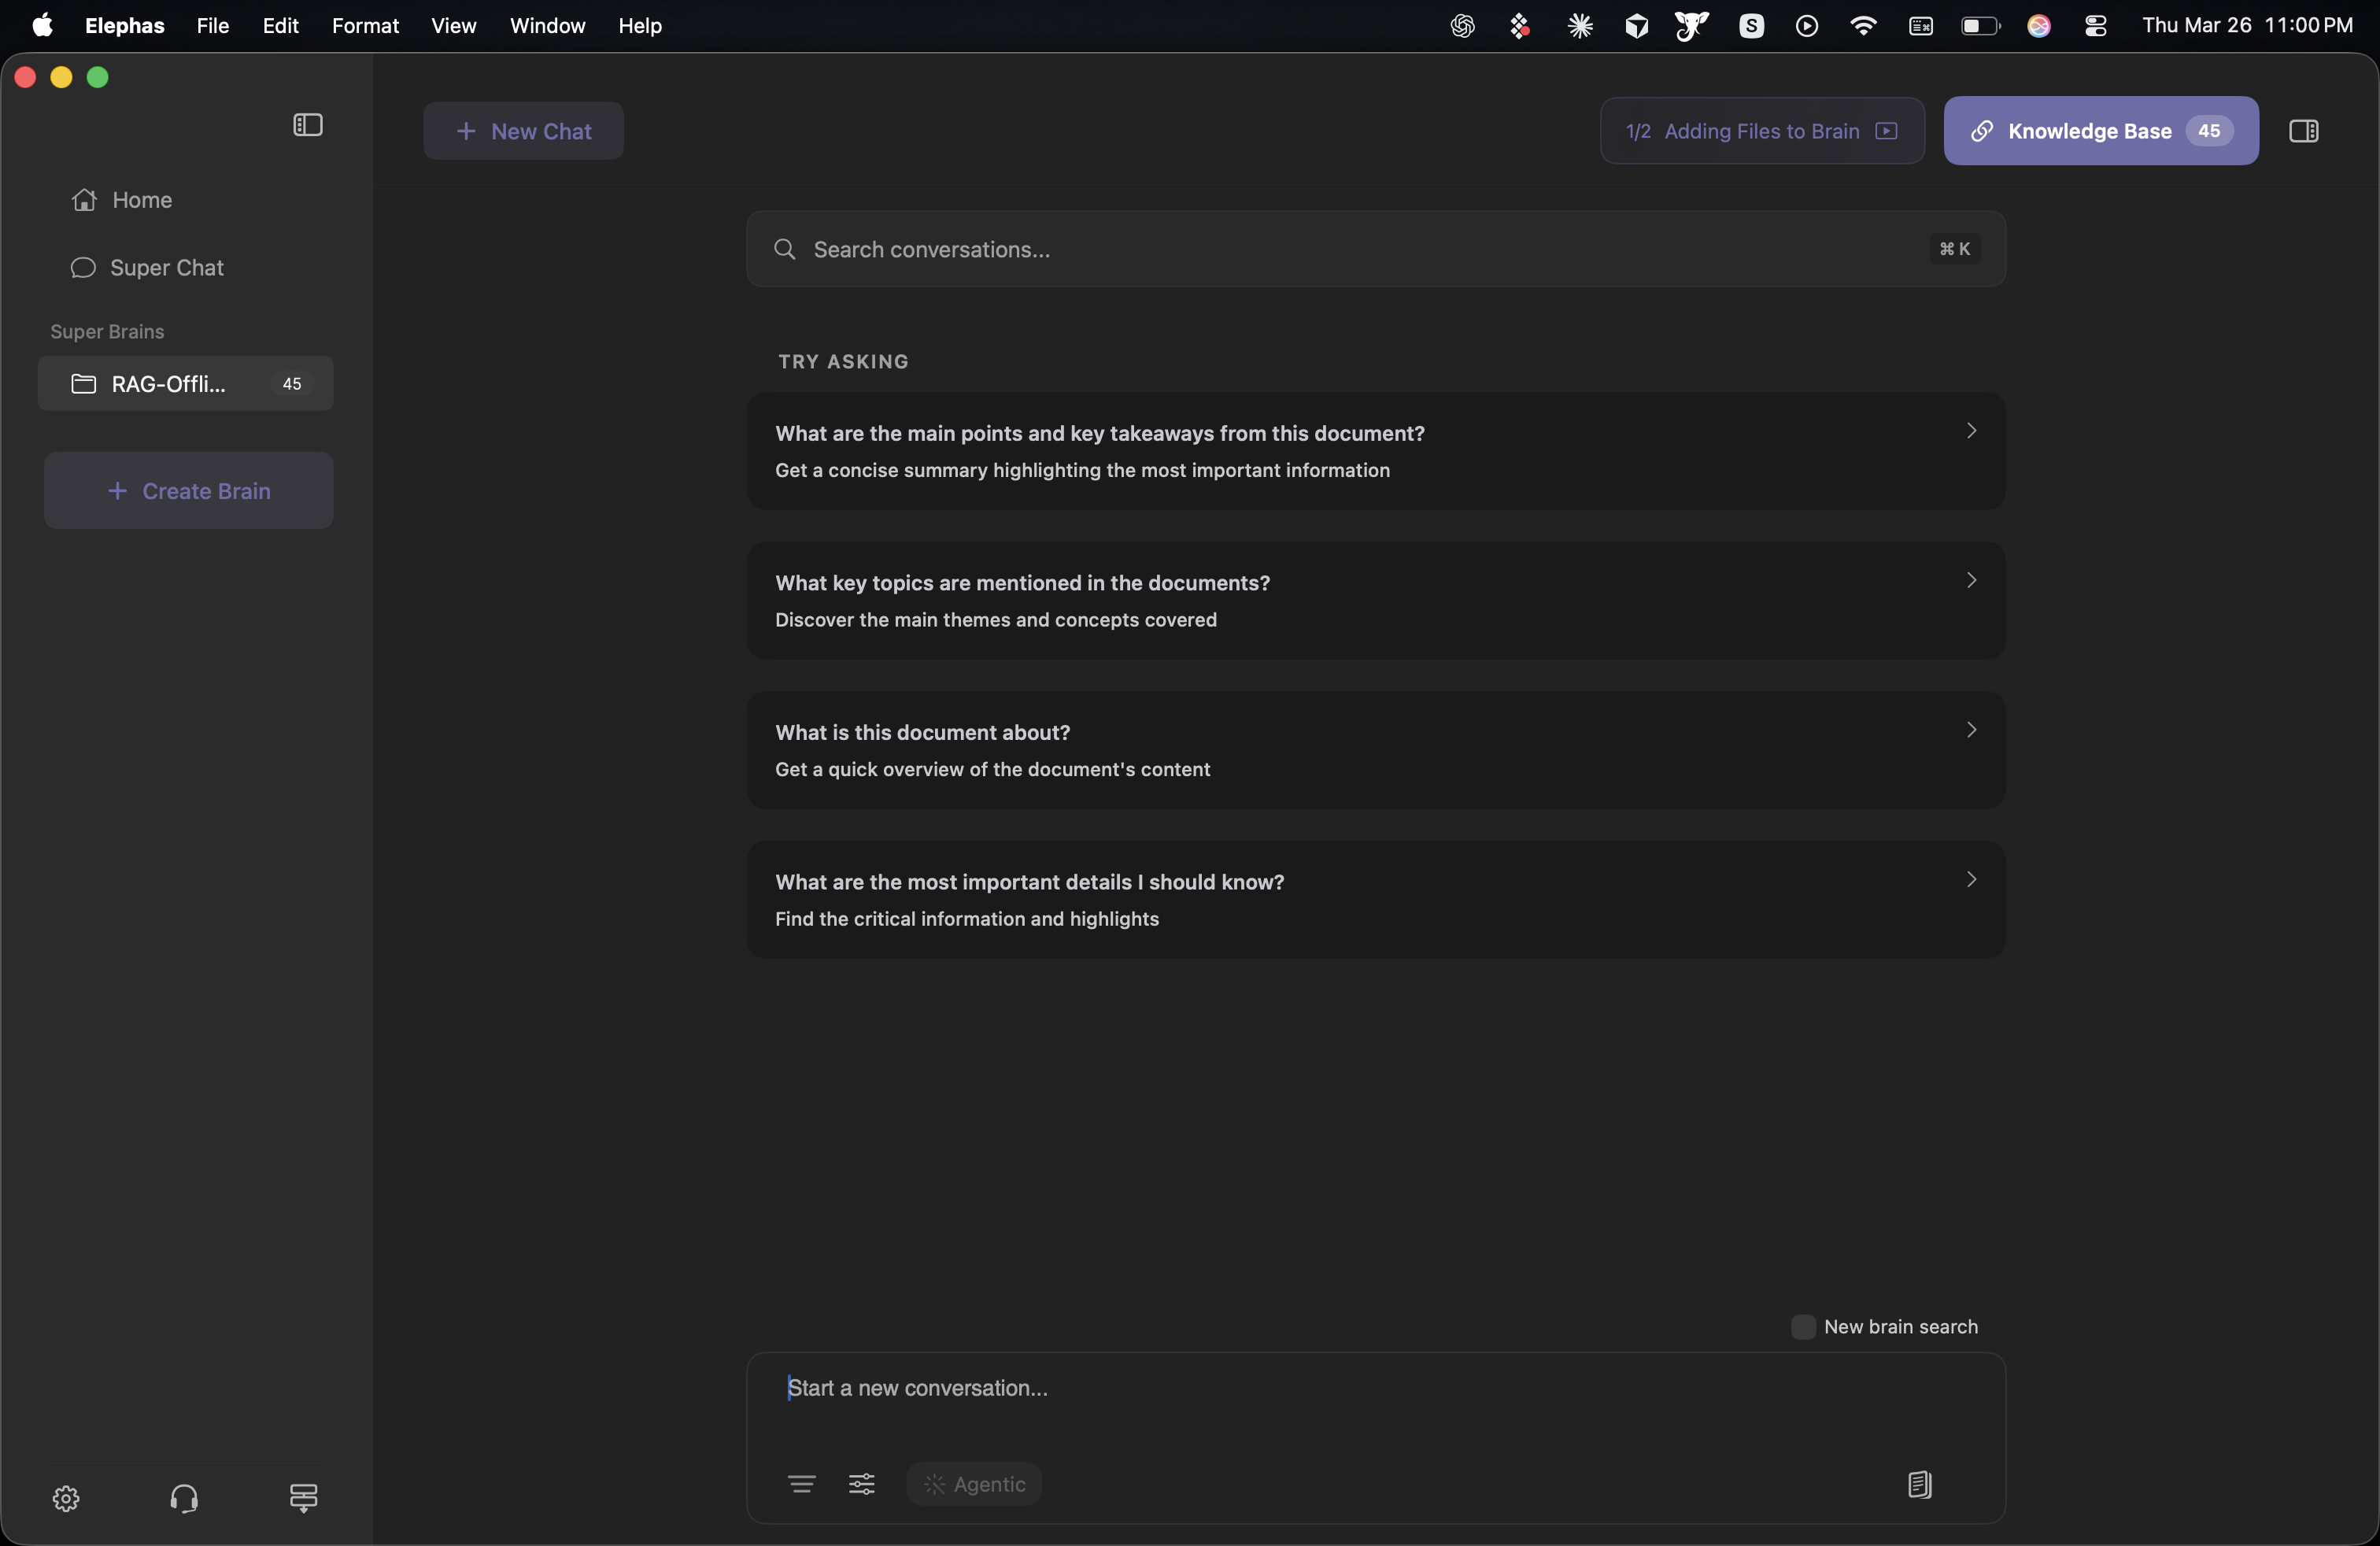
Task: Click the magnifier icon in search bar
Action: (x=785, y=249)
